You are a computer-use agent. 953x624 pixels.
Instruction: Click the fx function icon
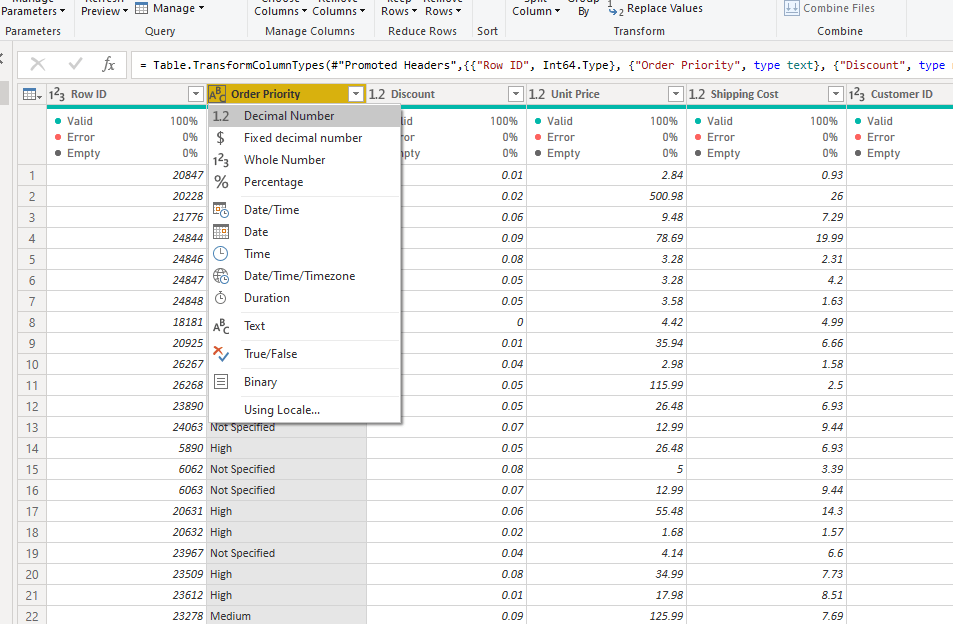coord(108,64)
